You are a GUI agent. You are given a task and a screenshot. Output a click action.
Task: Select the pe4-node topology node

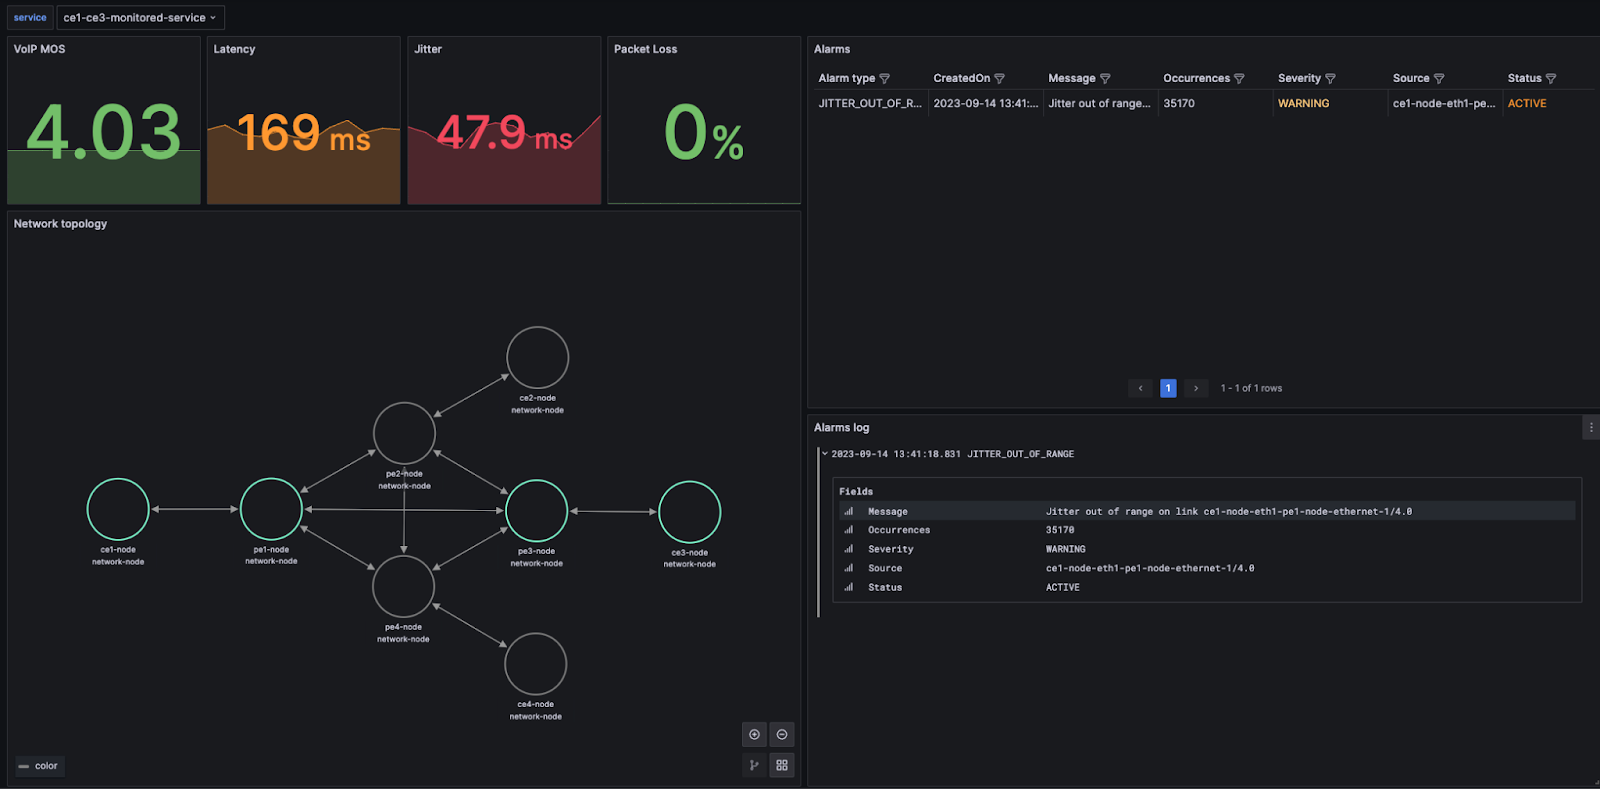tap(403, 586)
